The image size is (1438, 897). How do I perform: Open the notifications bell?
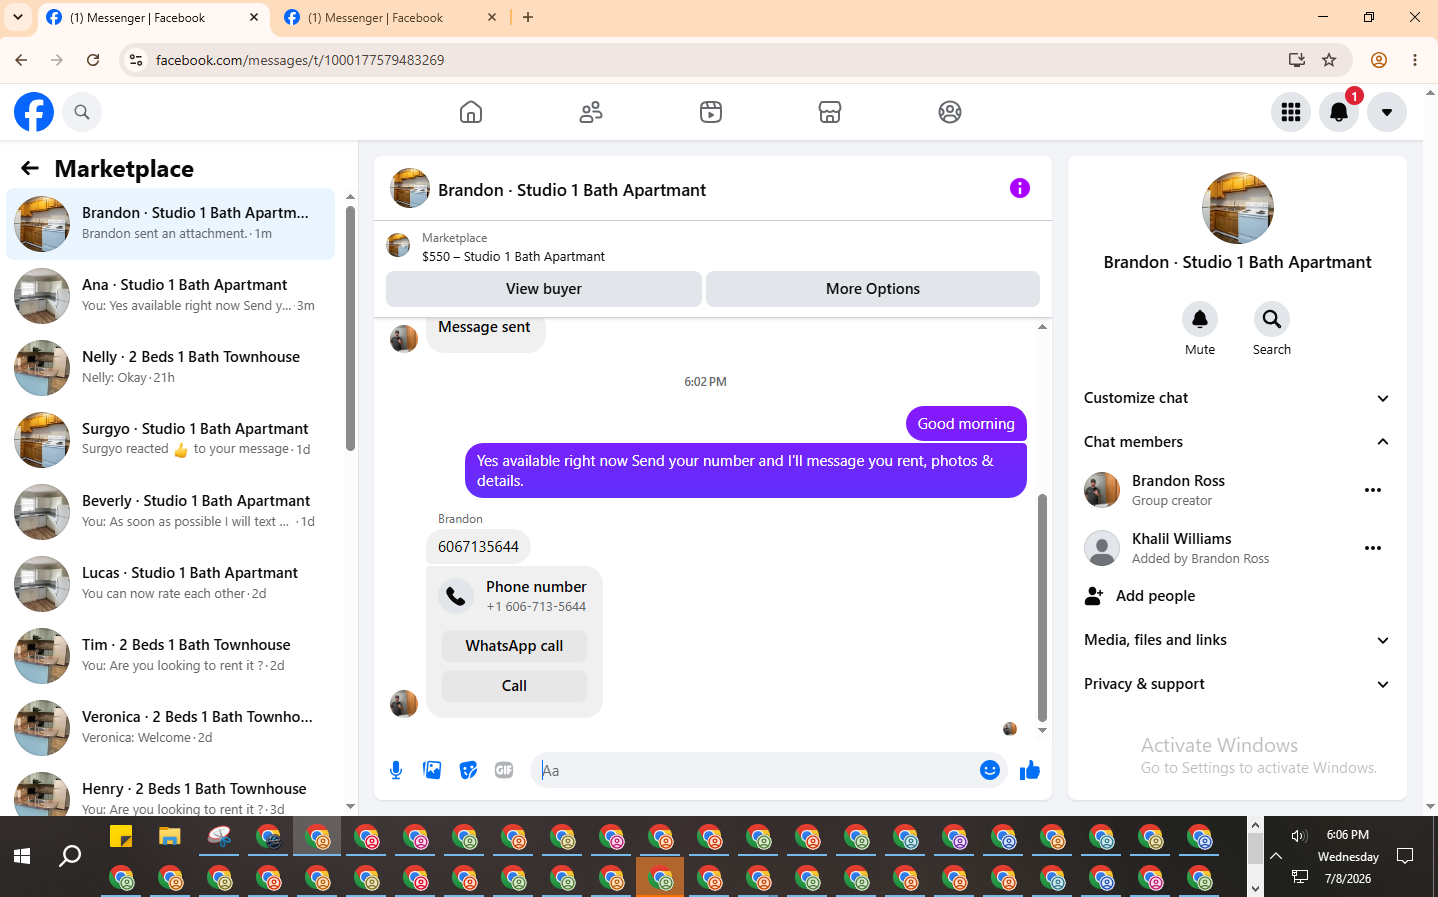pos(1339,112)
